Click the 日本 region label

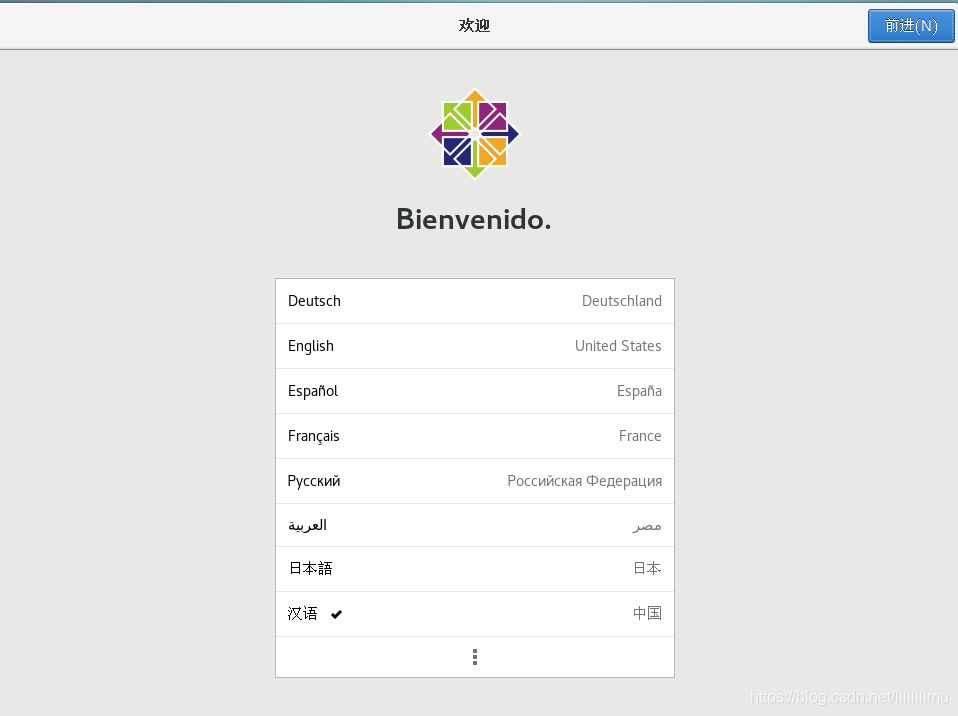tap(647, 568)
